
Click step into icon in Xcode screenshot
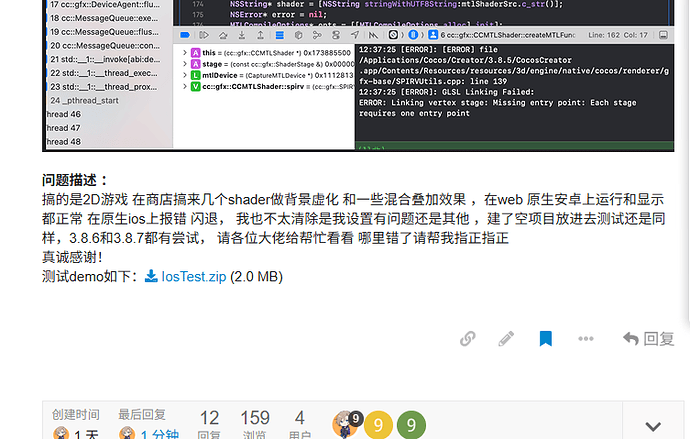242,35
